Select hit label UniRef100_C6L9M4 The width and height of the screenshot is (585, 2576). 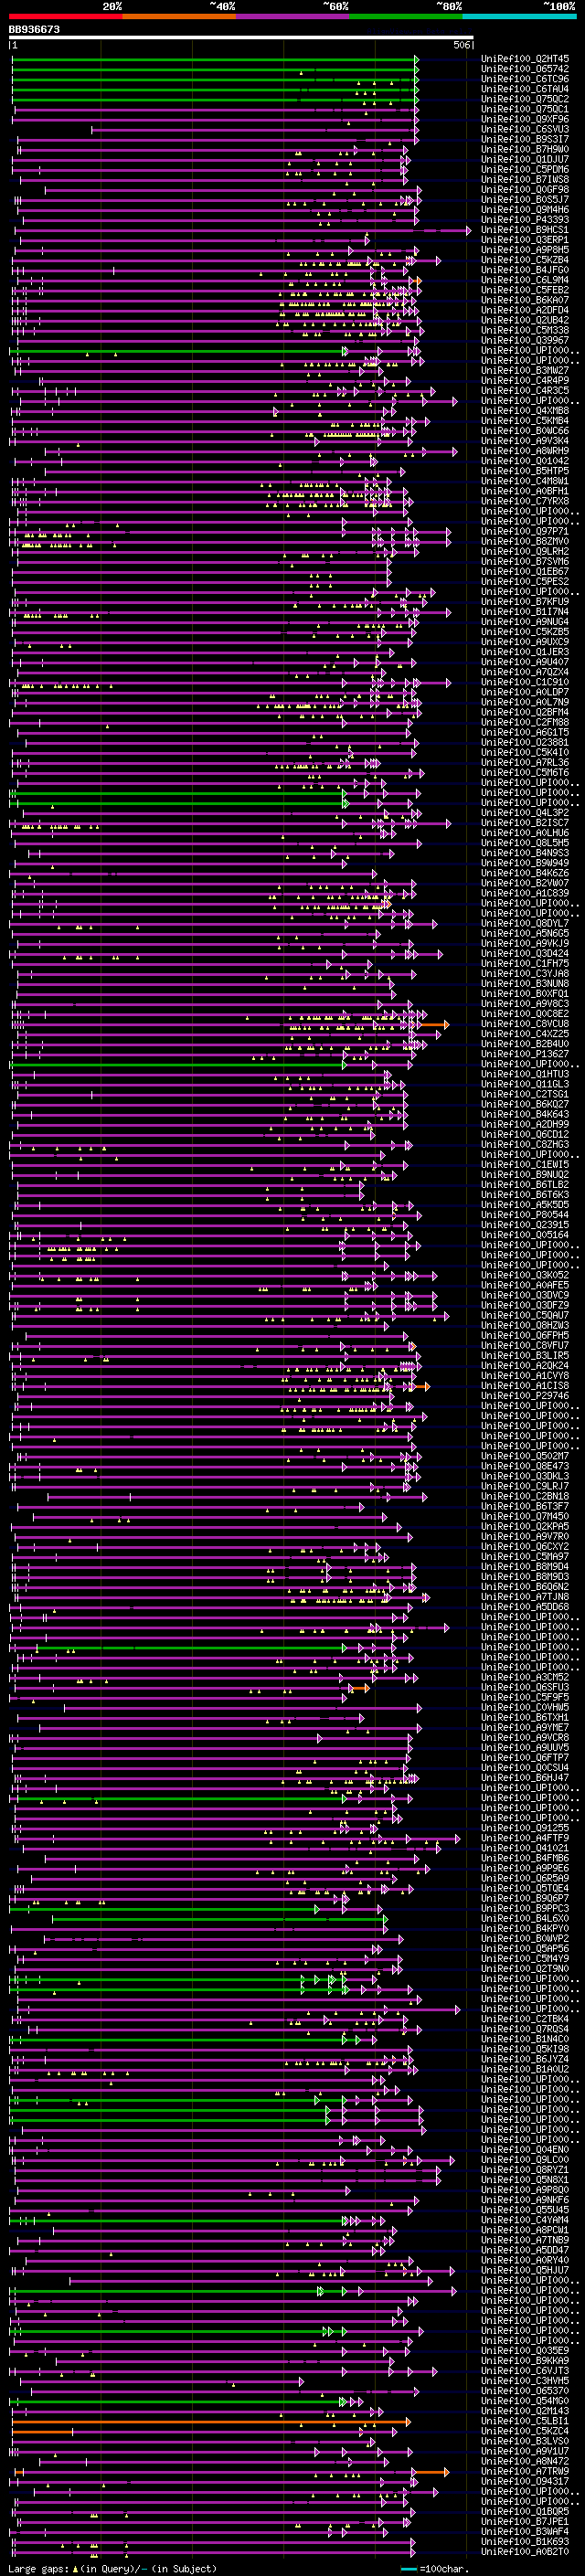coord(525,280)
